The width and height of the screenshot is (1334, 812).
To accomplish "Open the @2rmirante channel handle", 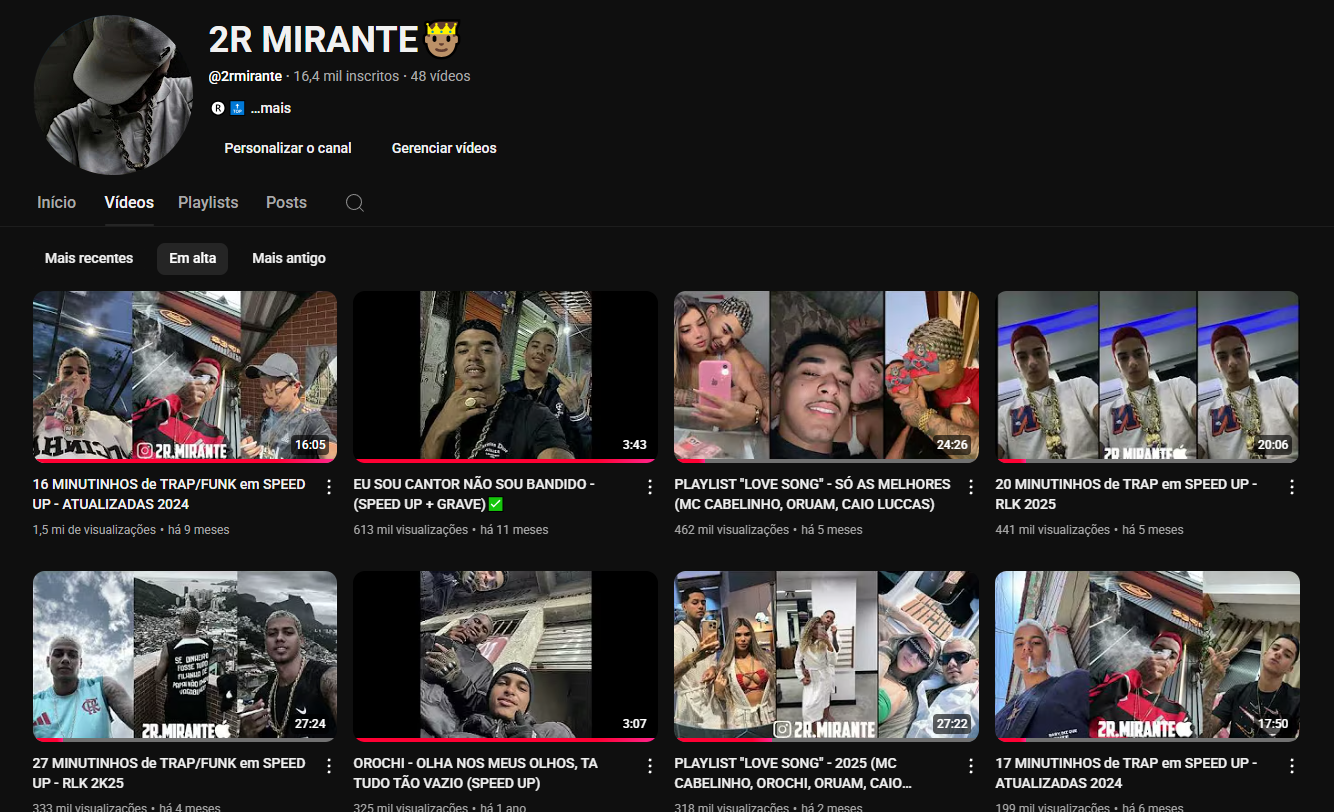I will click(x=245, y=76).
